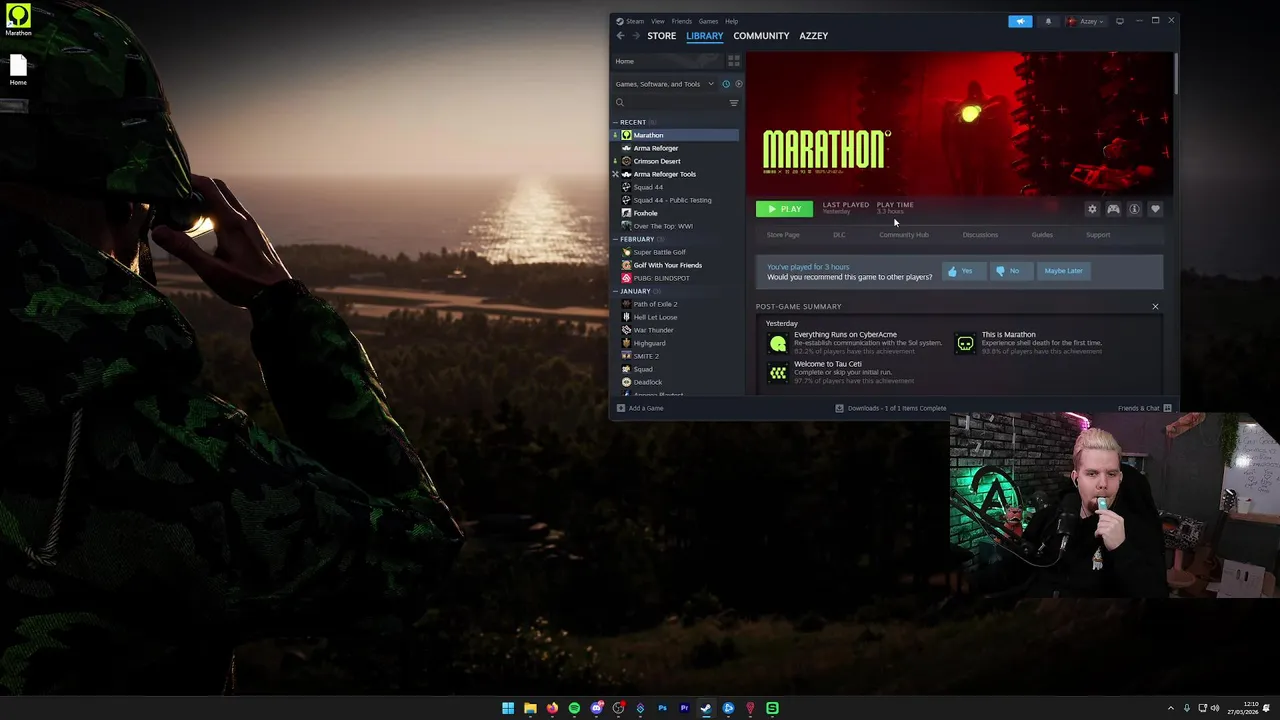Switch library to grid collections view
The width and height of the screenshot is (1280, 720).
click(733, 61)
